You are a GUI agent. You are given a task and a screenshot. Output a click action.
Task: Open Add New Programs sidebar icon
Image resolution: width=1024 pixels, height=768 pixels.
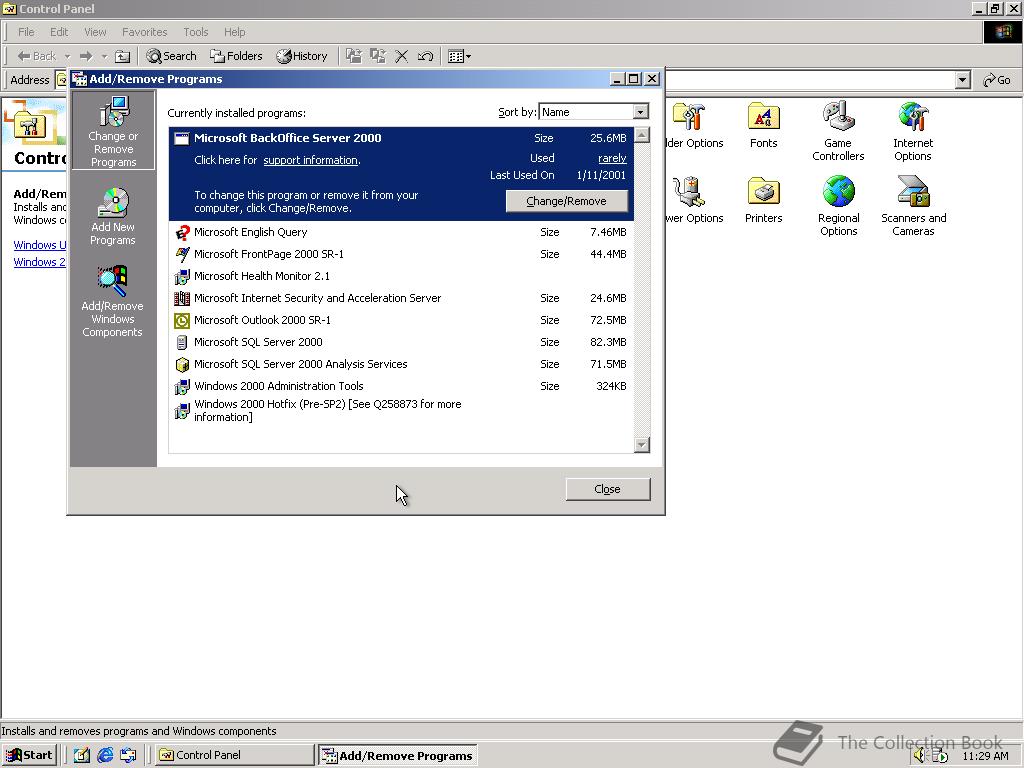pyautogui.click(x=113, y=217)
